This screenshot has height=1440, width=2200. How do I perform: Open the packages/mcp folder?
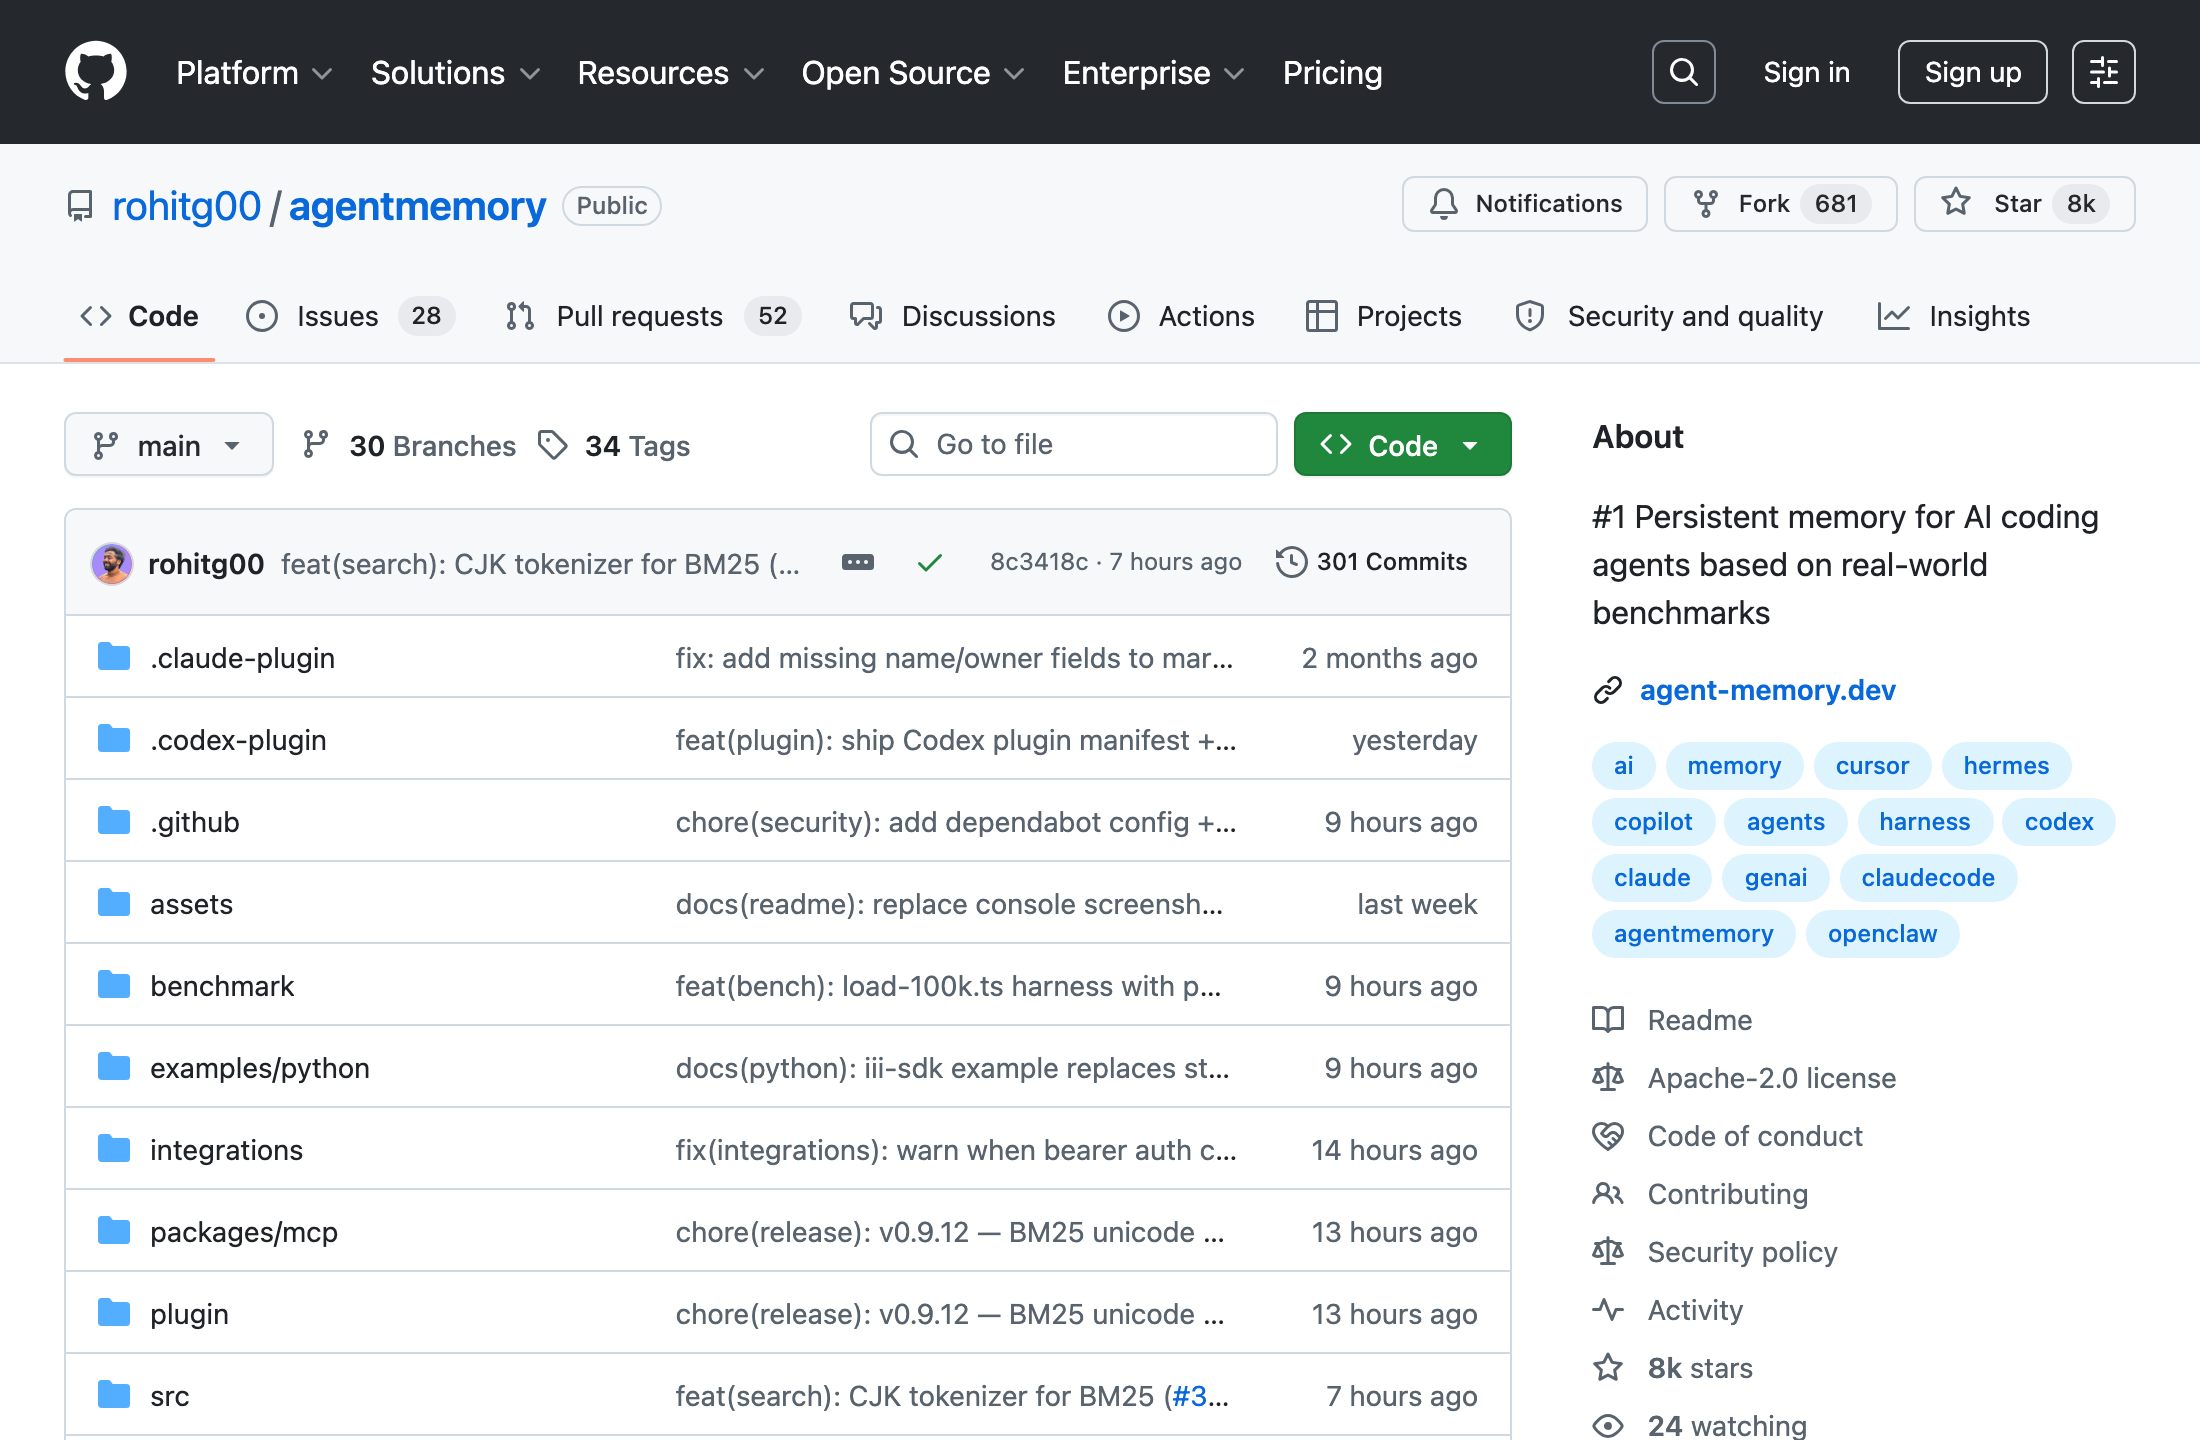coord(244,1232)
